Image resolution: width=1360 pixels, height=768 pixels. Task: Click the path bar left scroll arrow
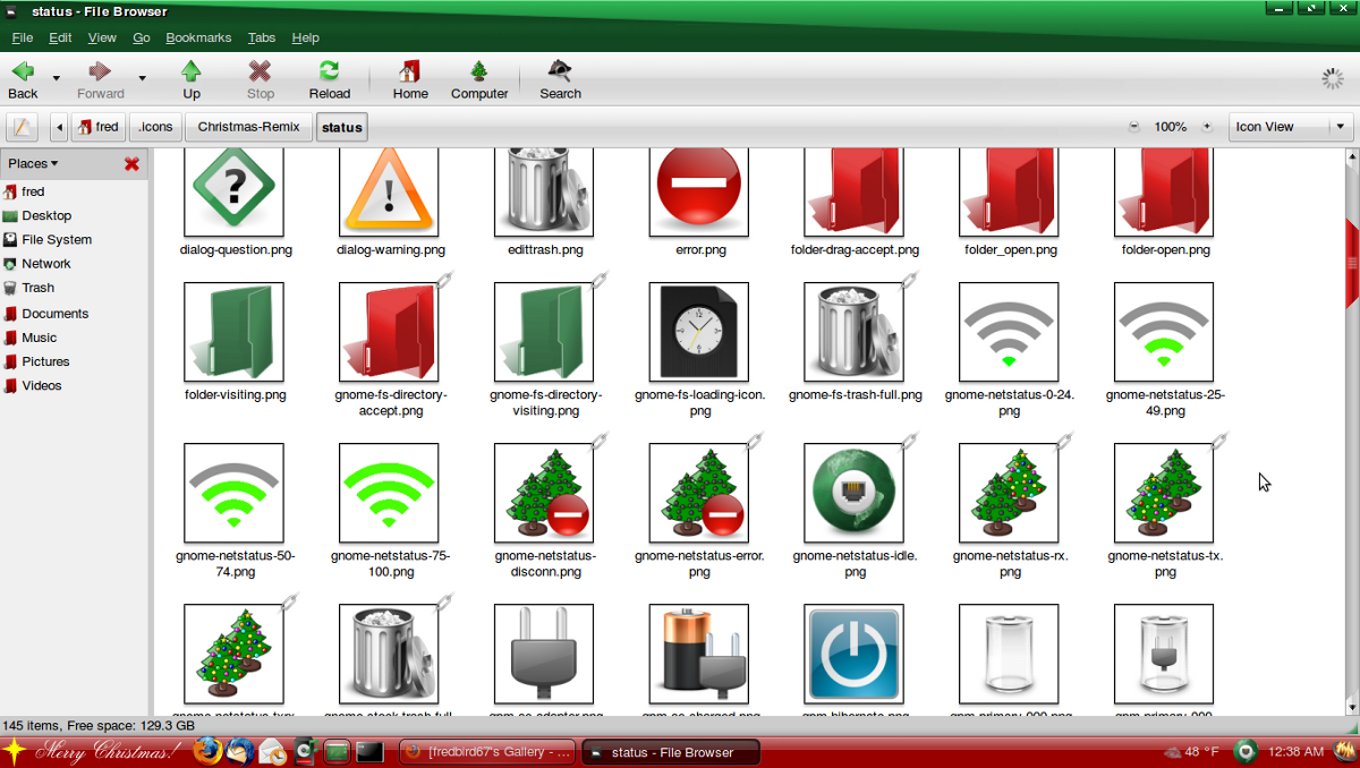59,127
